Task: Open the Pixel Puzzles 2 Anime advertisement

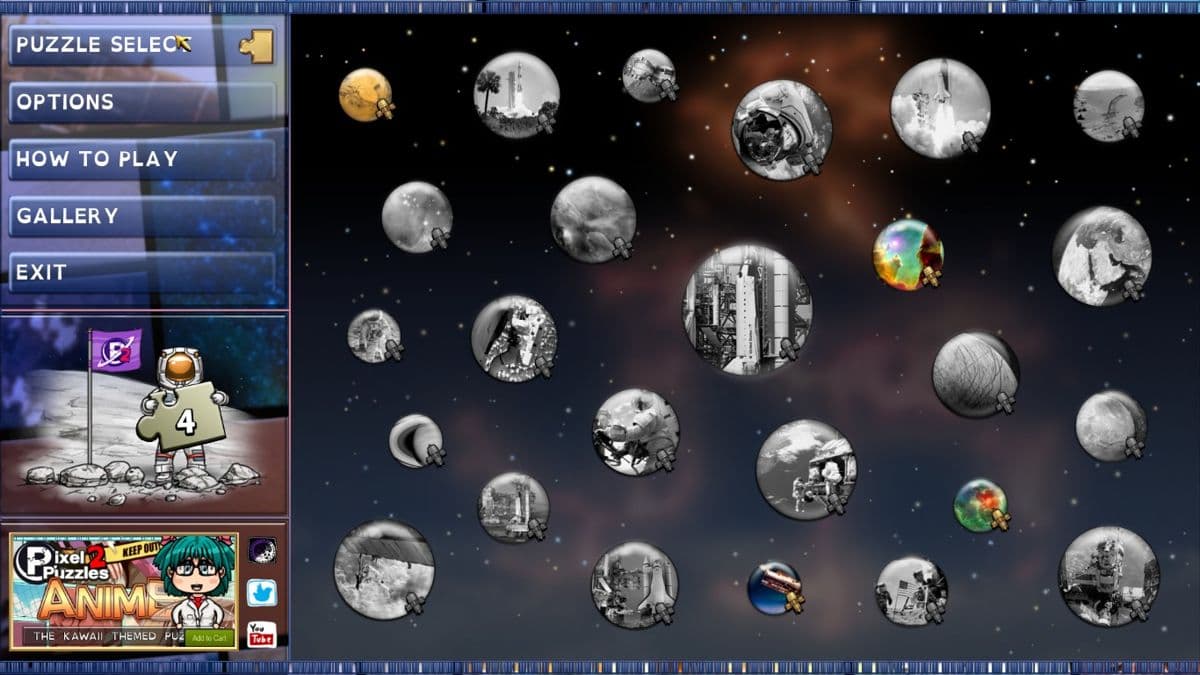Action: pos(124,590)
